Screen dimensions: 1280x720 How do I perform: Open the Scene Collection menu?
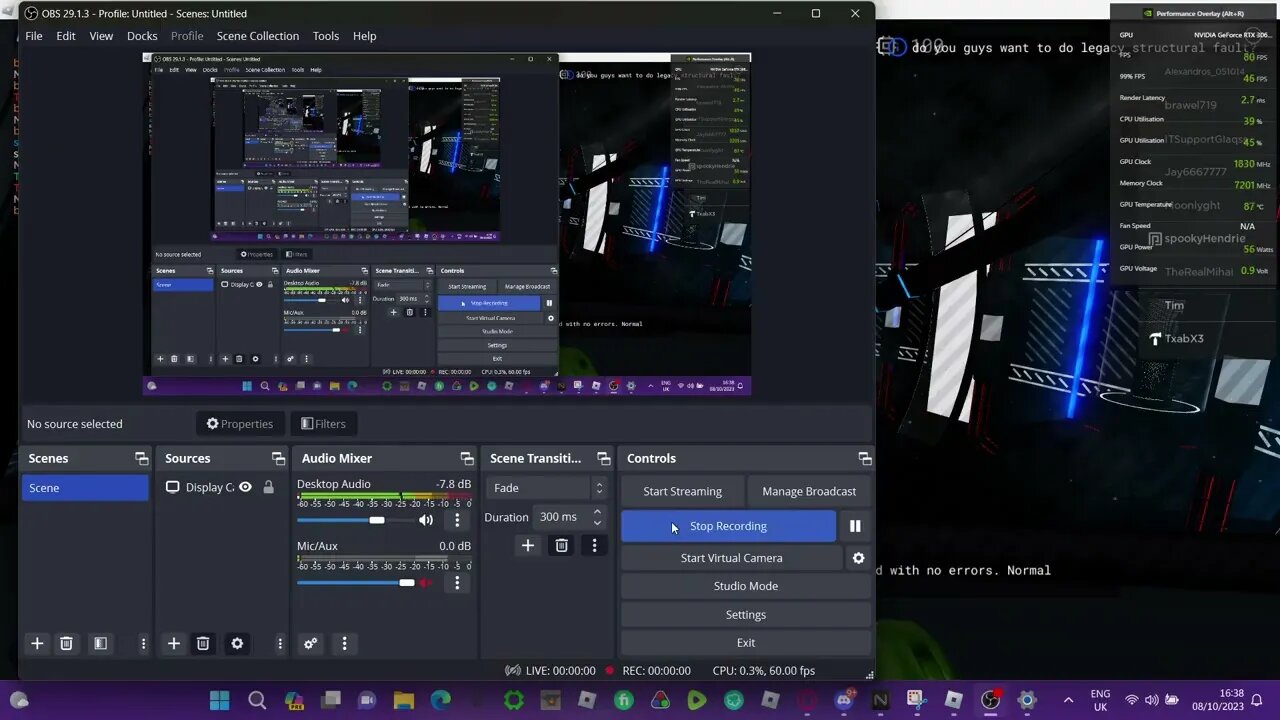pos(258,36)
